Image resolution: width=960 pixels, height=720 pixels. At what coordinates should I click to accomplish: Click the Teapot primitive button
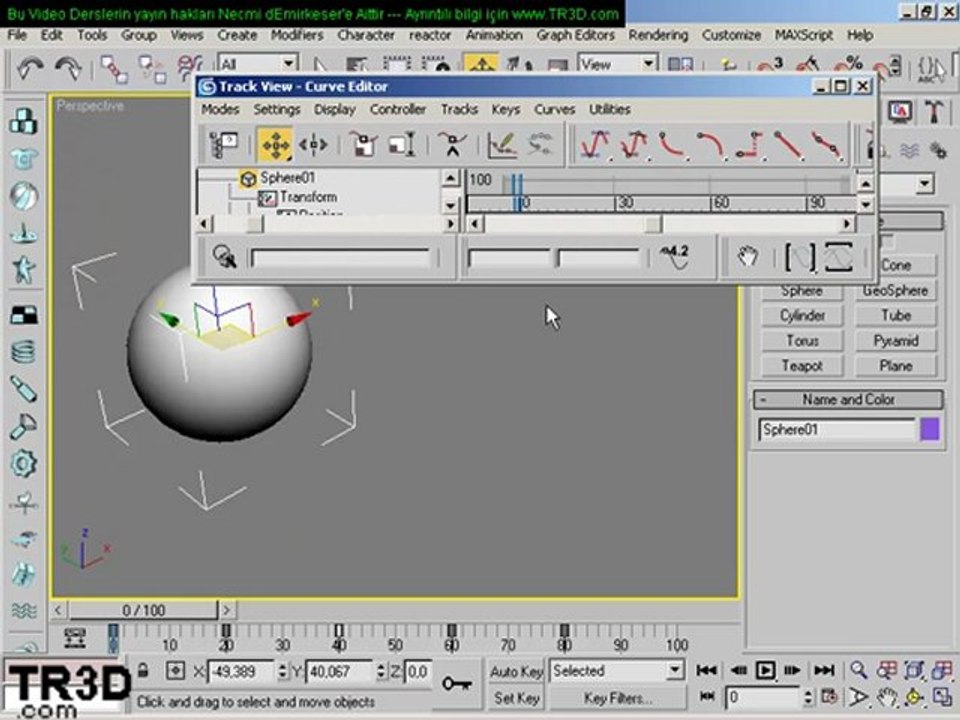point(802,366)
